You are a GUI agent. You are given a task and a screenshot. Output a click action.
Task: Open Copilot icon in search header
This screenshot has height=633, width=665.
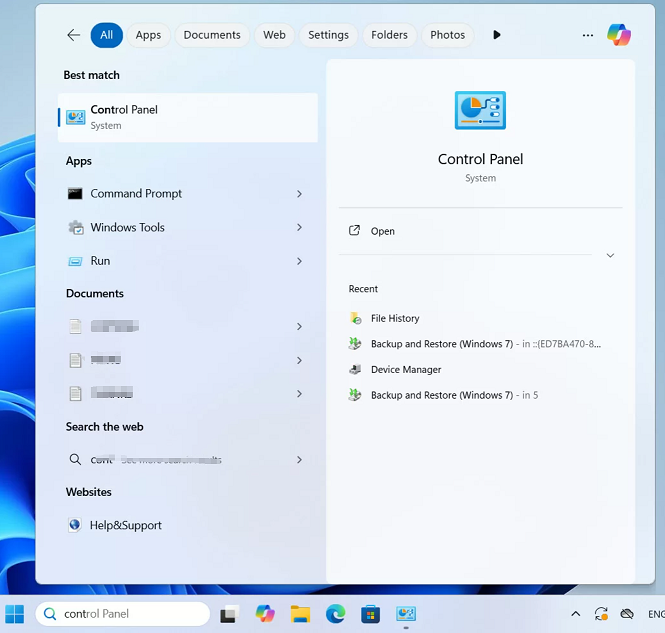(619, 35)
